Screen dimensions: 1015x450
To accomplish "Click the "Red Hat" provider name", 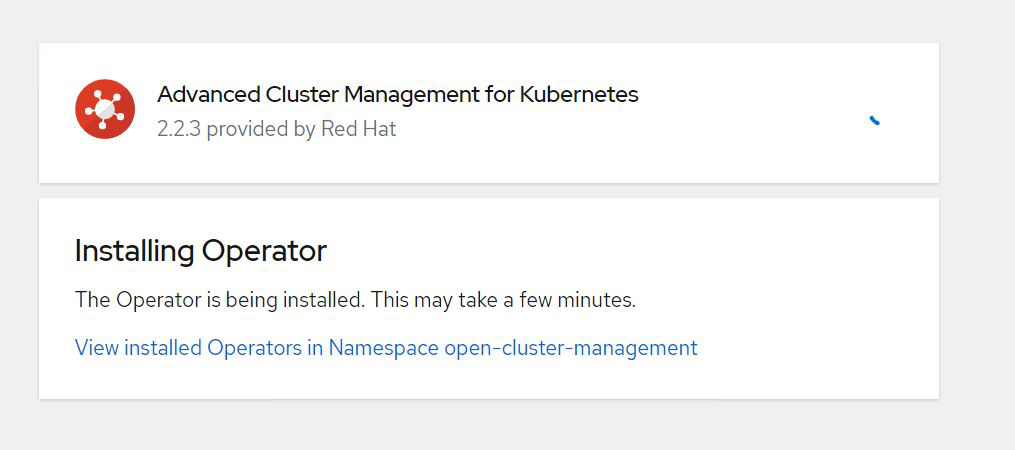I will (358, 129).
